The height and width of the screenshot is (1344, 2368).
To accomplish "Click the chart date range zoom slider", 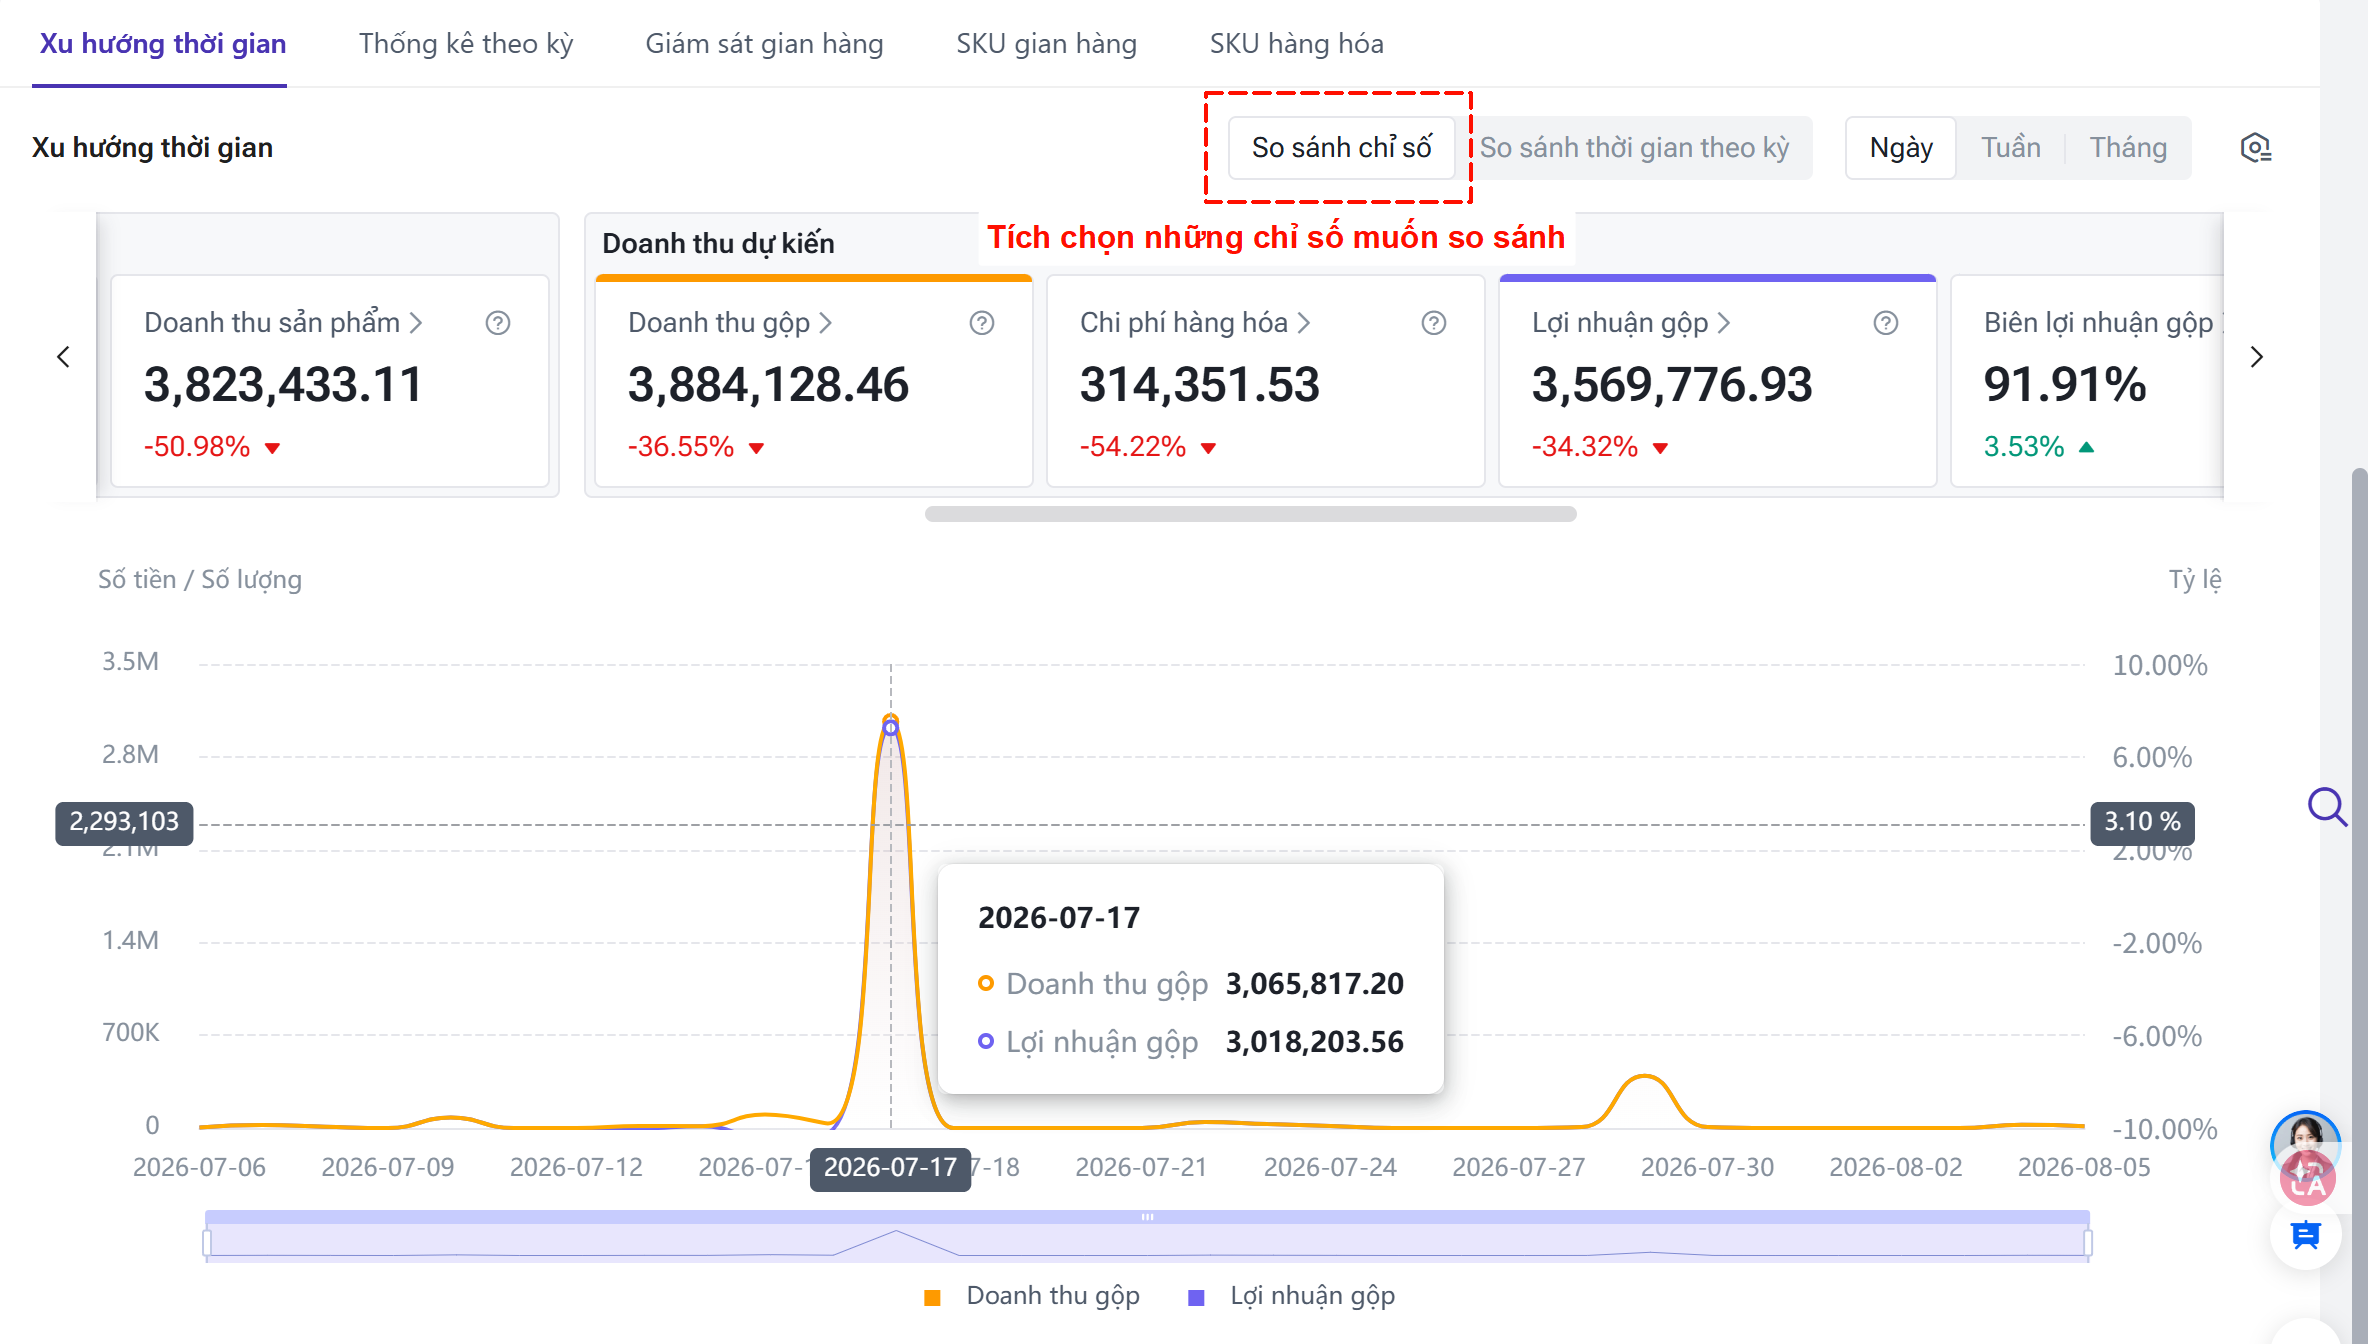I will pos(1147,1238).
